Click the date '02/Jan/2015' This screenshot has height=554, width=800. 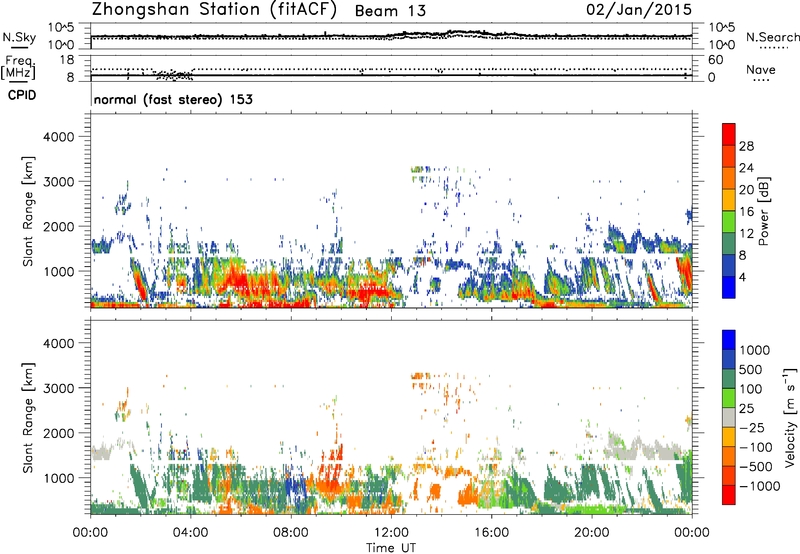click(x=639, y=10)
